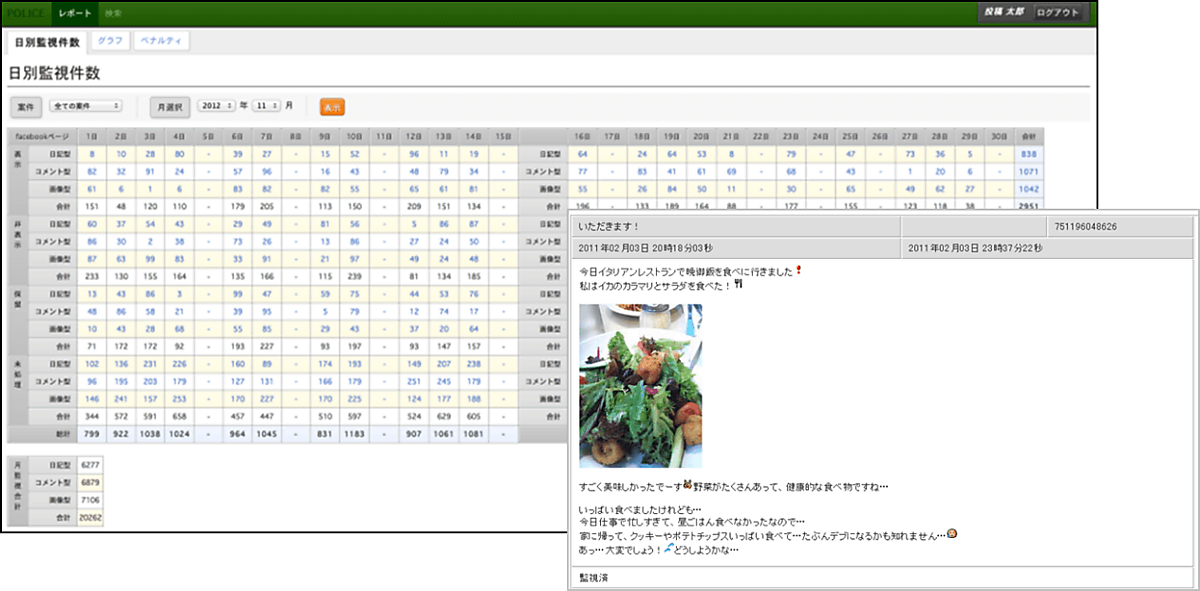This screenshot has width=1200, height=591.
Task: Click the fork and knife emoji
Action: pos(739,285)
